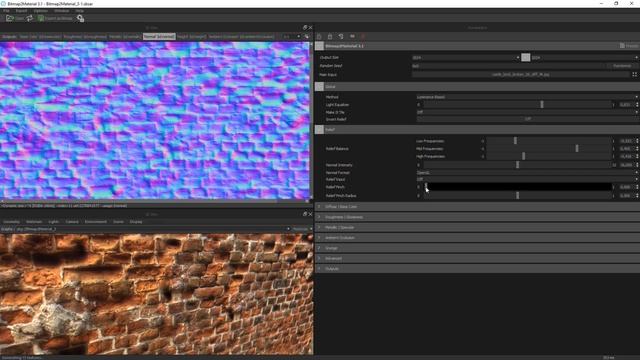Open the Materials menu in 3D view
640x360 pixels.
coord(34,222)
